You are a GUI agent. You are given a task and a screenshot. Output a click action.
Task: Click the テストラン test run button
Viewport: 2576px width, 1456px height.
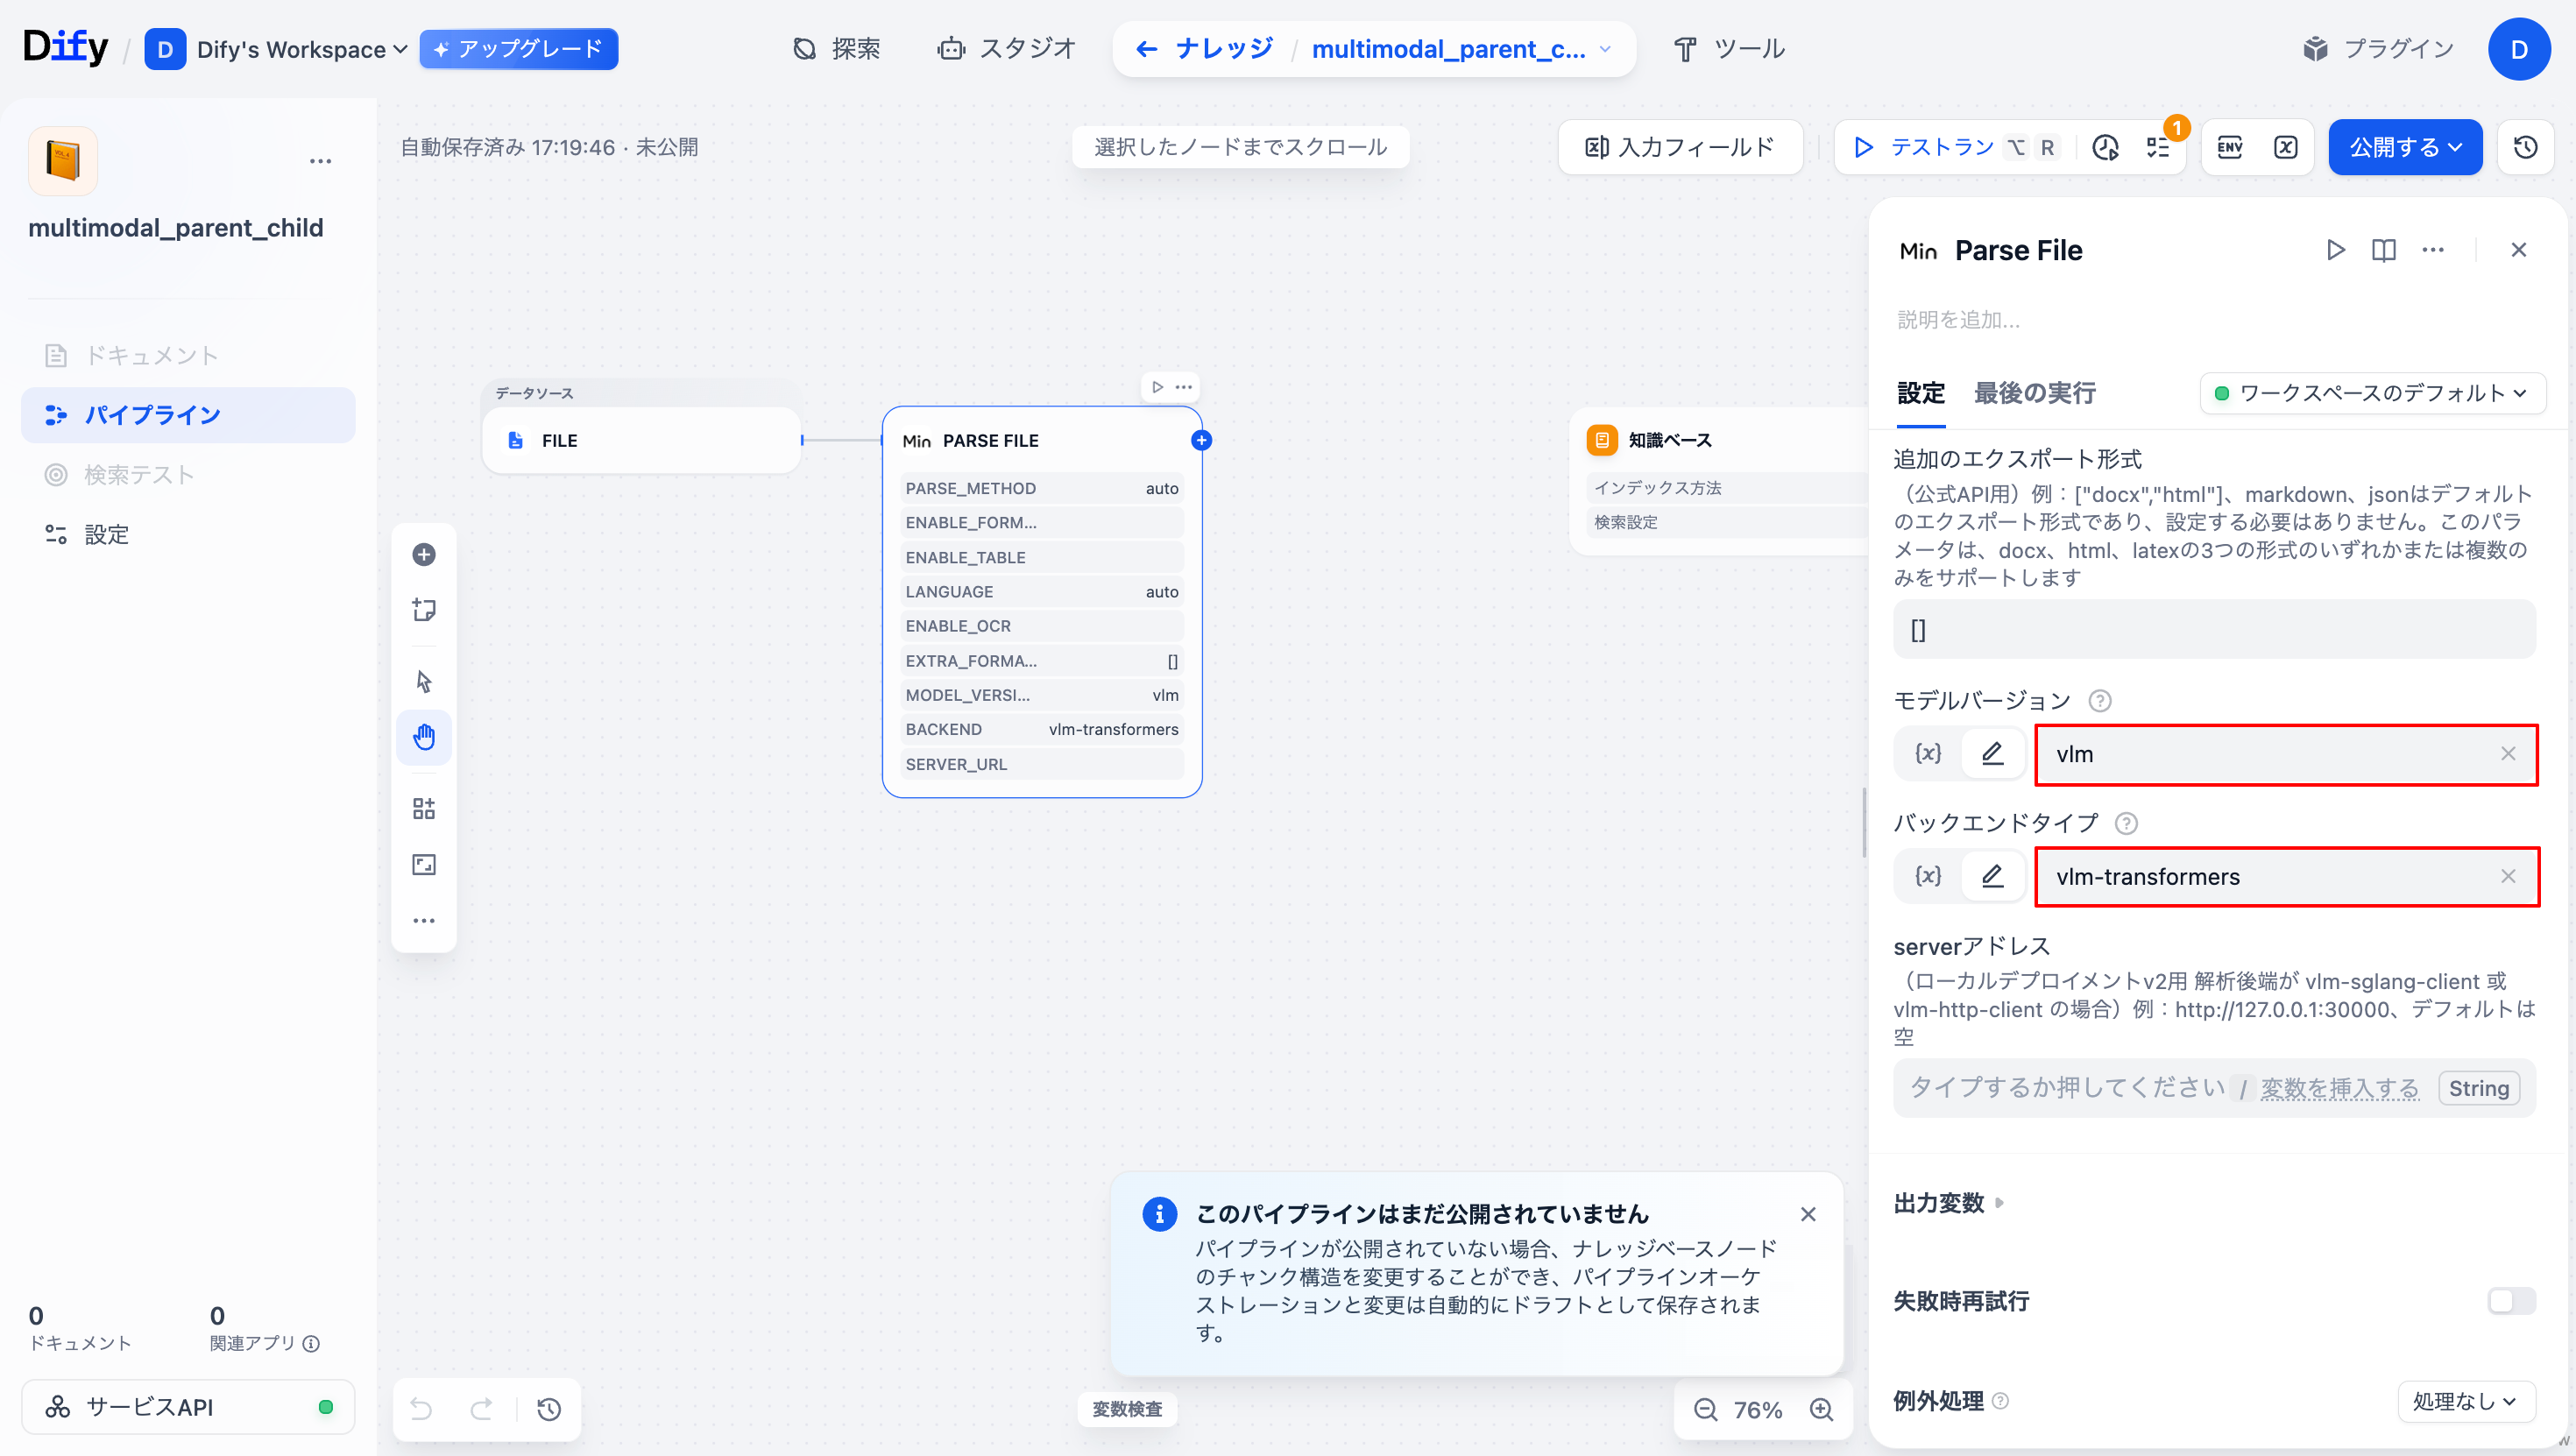(x=1925, y=148)
